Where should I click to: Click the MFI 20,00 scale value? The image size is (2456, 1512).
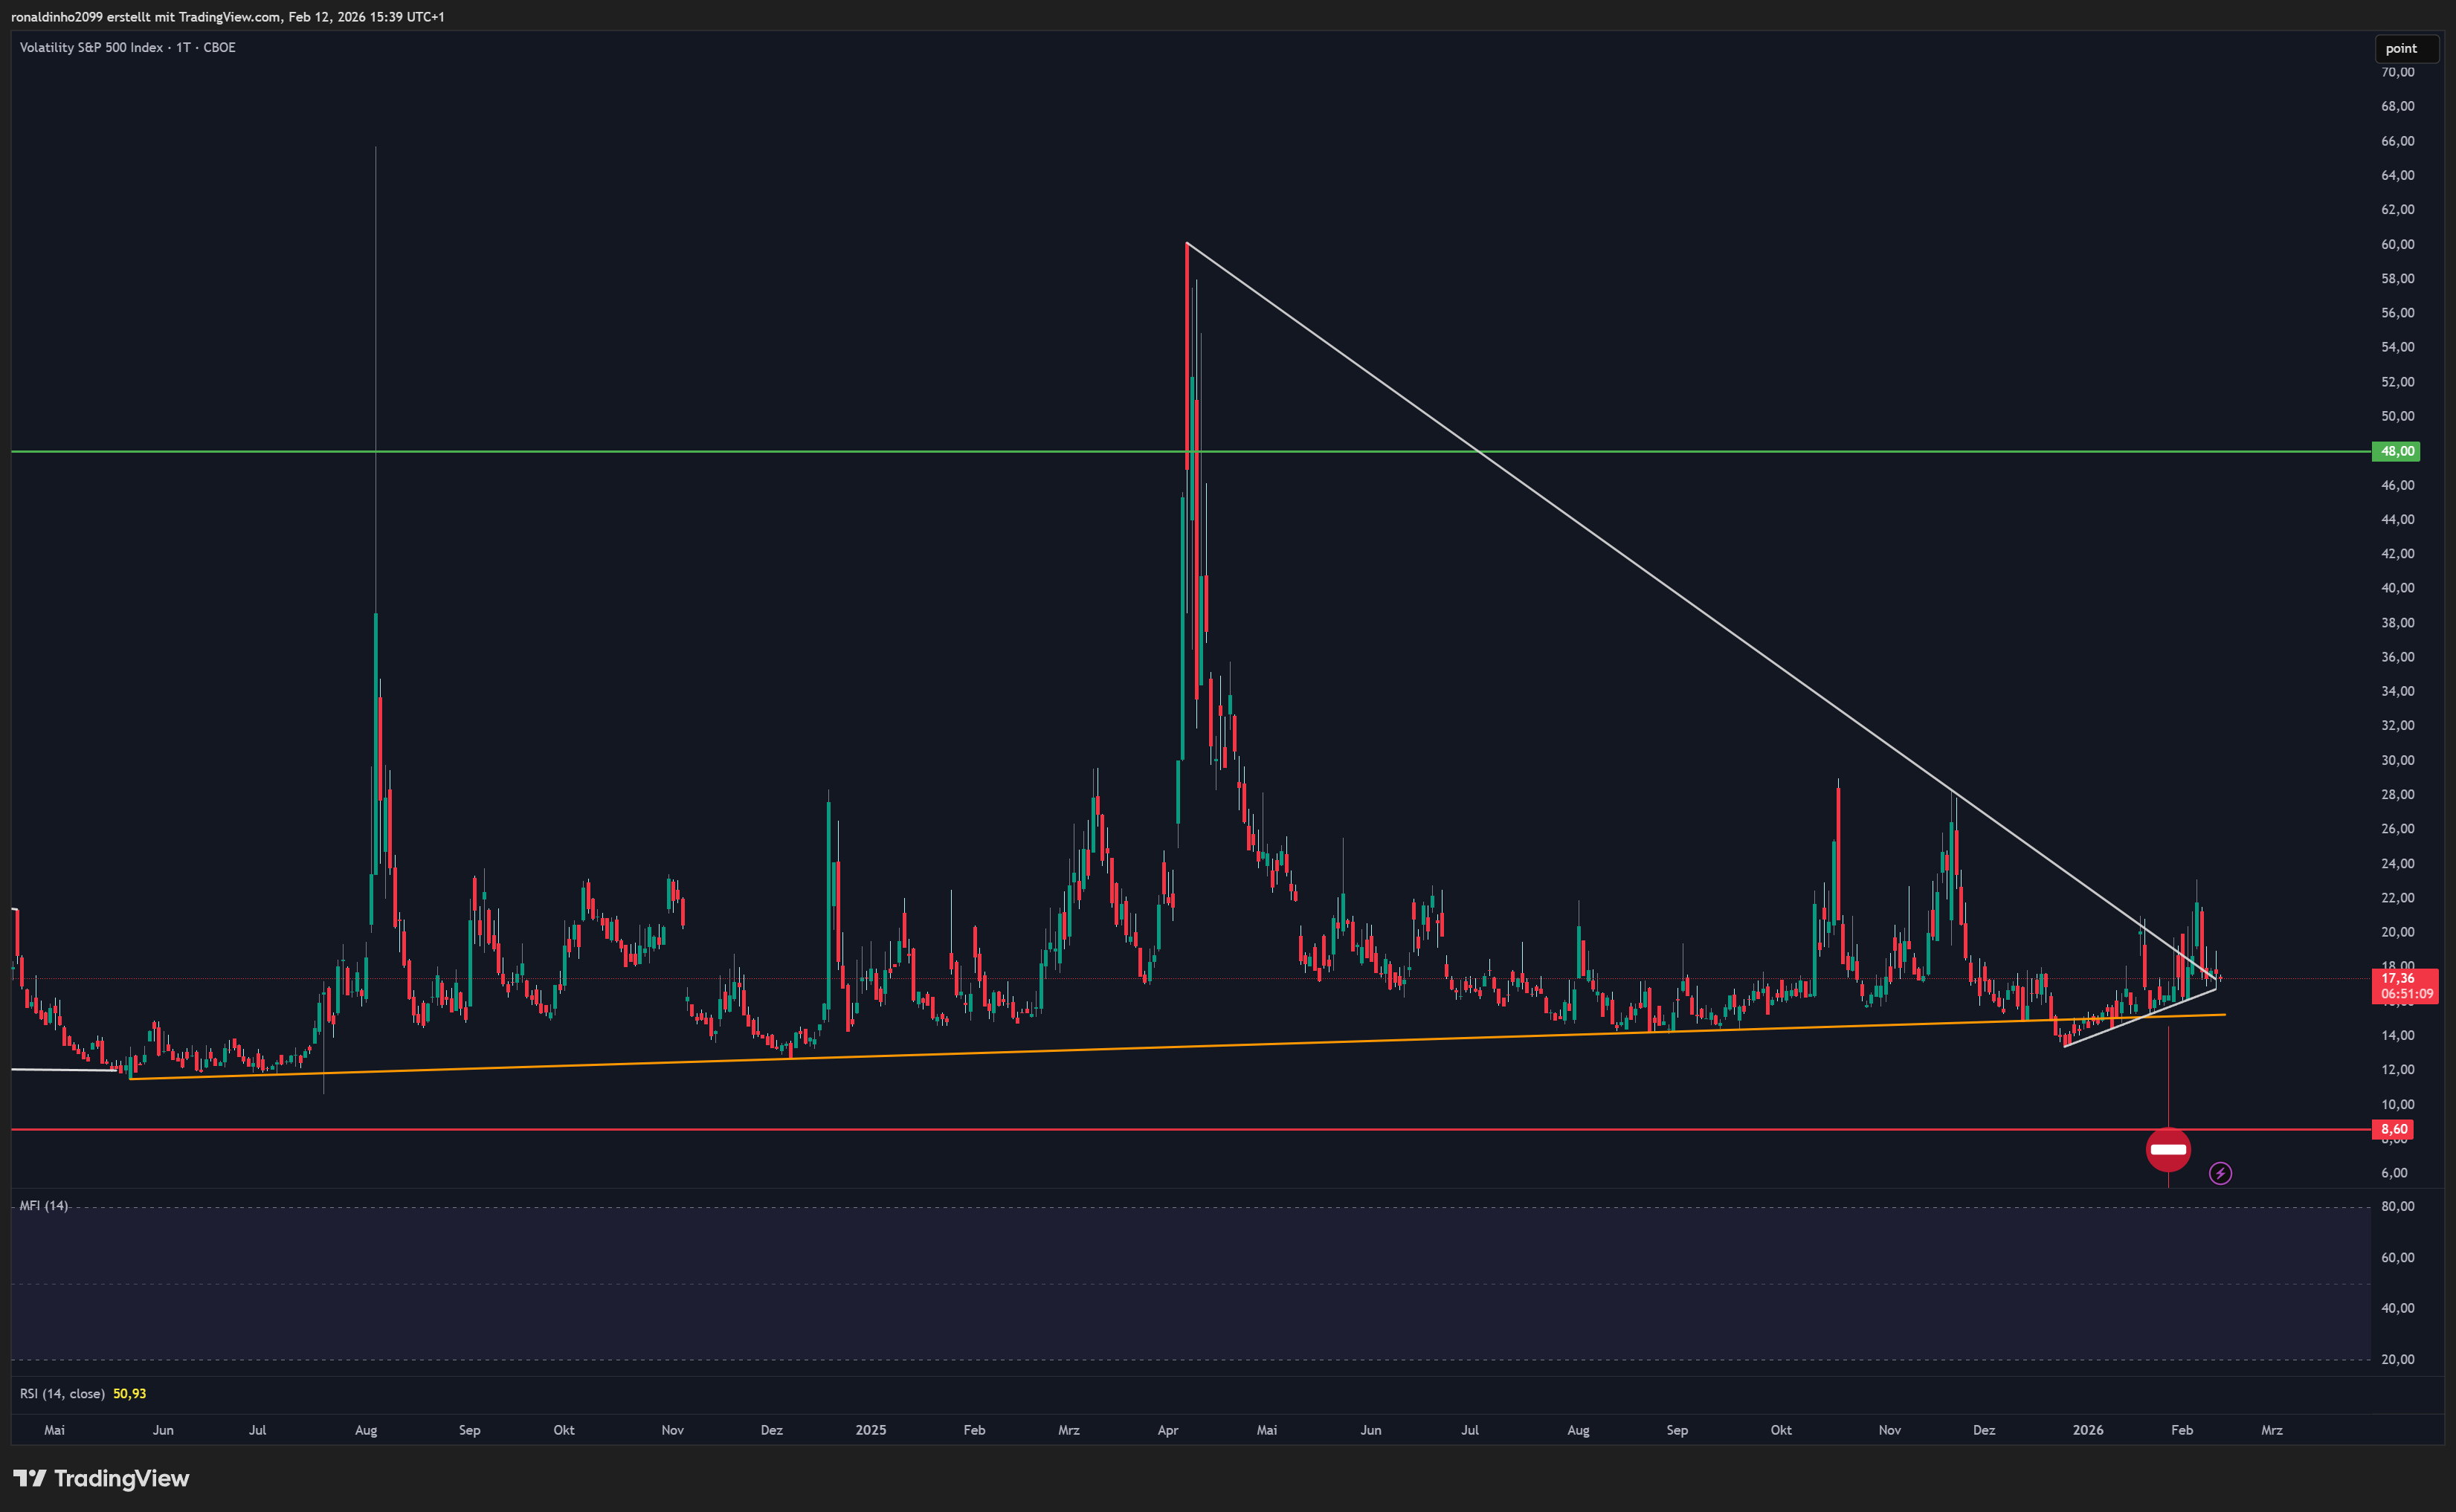(2397, 1359)
